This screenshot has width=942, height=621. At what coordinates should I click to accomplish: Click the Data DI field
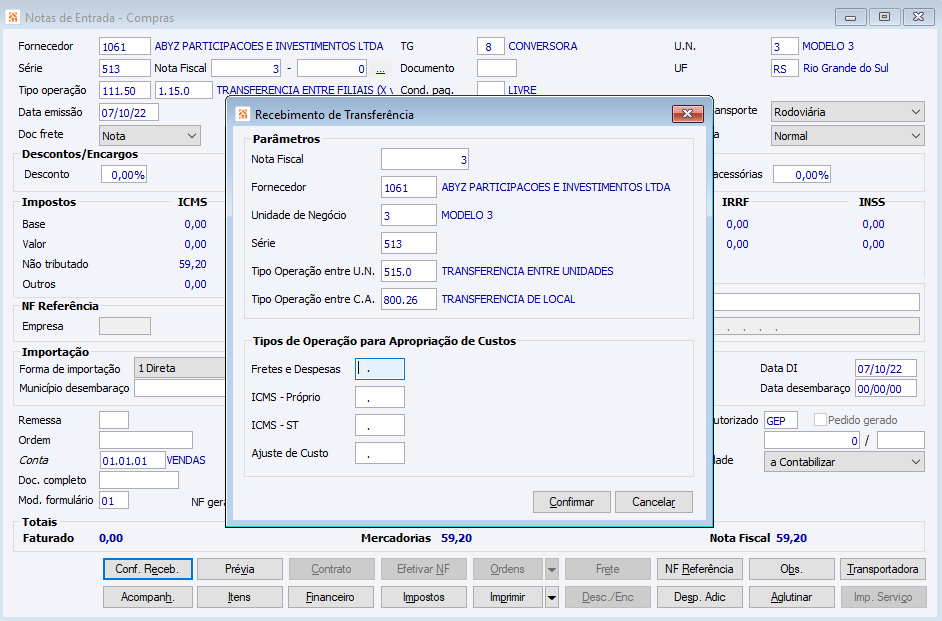(x=886, y=368)
